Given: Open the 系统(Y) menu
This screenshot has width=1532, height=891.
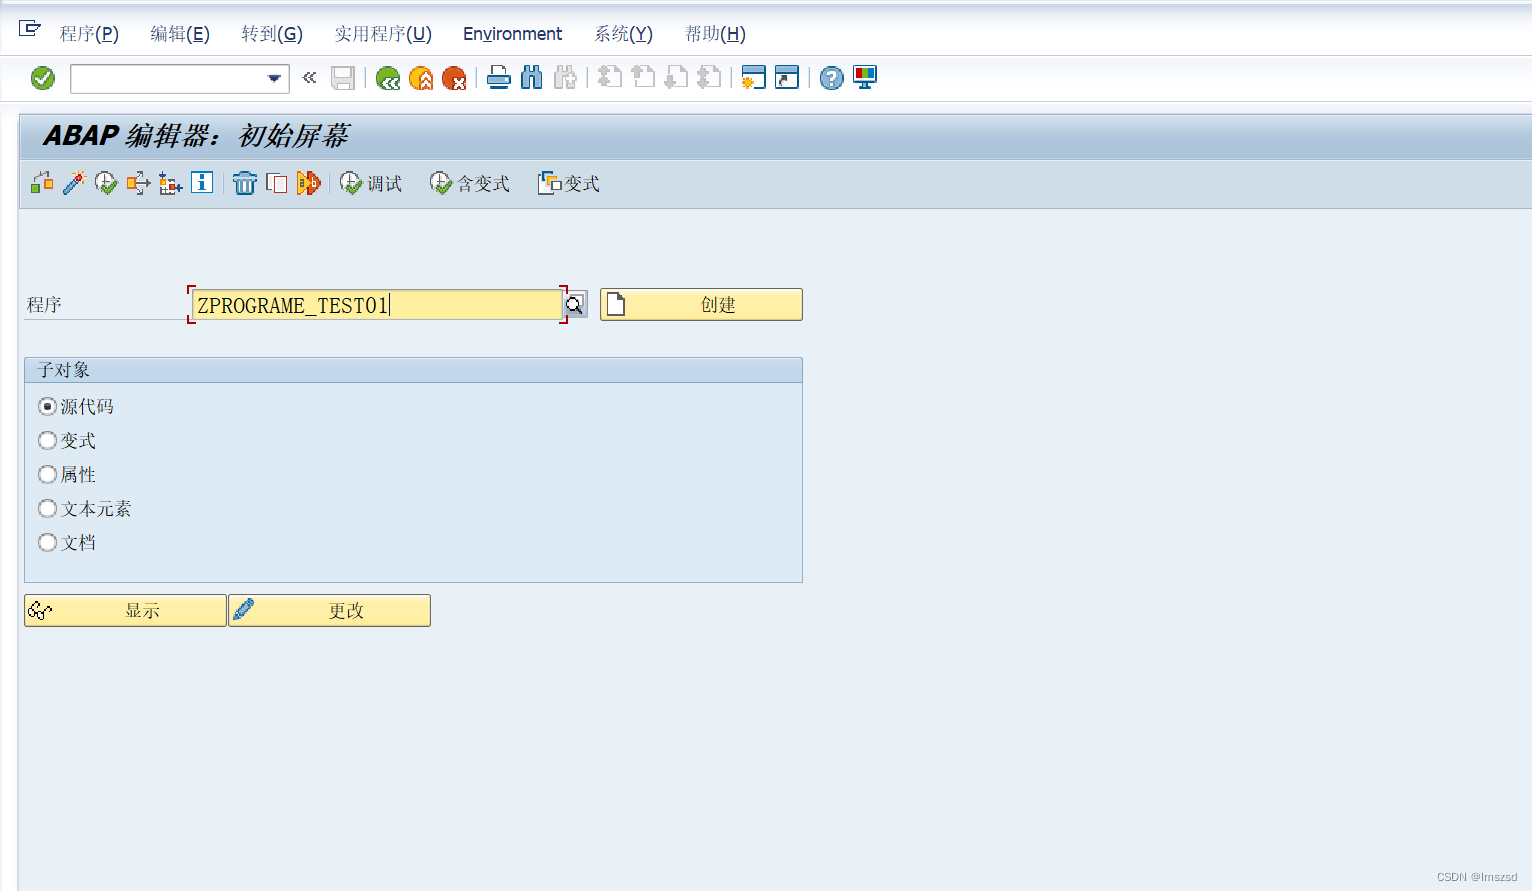Looking at the screenshot, I should pyautogui.click(x=623, y=34).
